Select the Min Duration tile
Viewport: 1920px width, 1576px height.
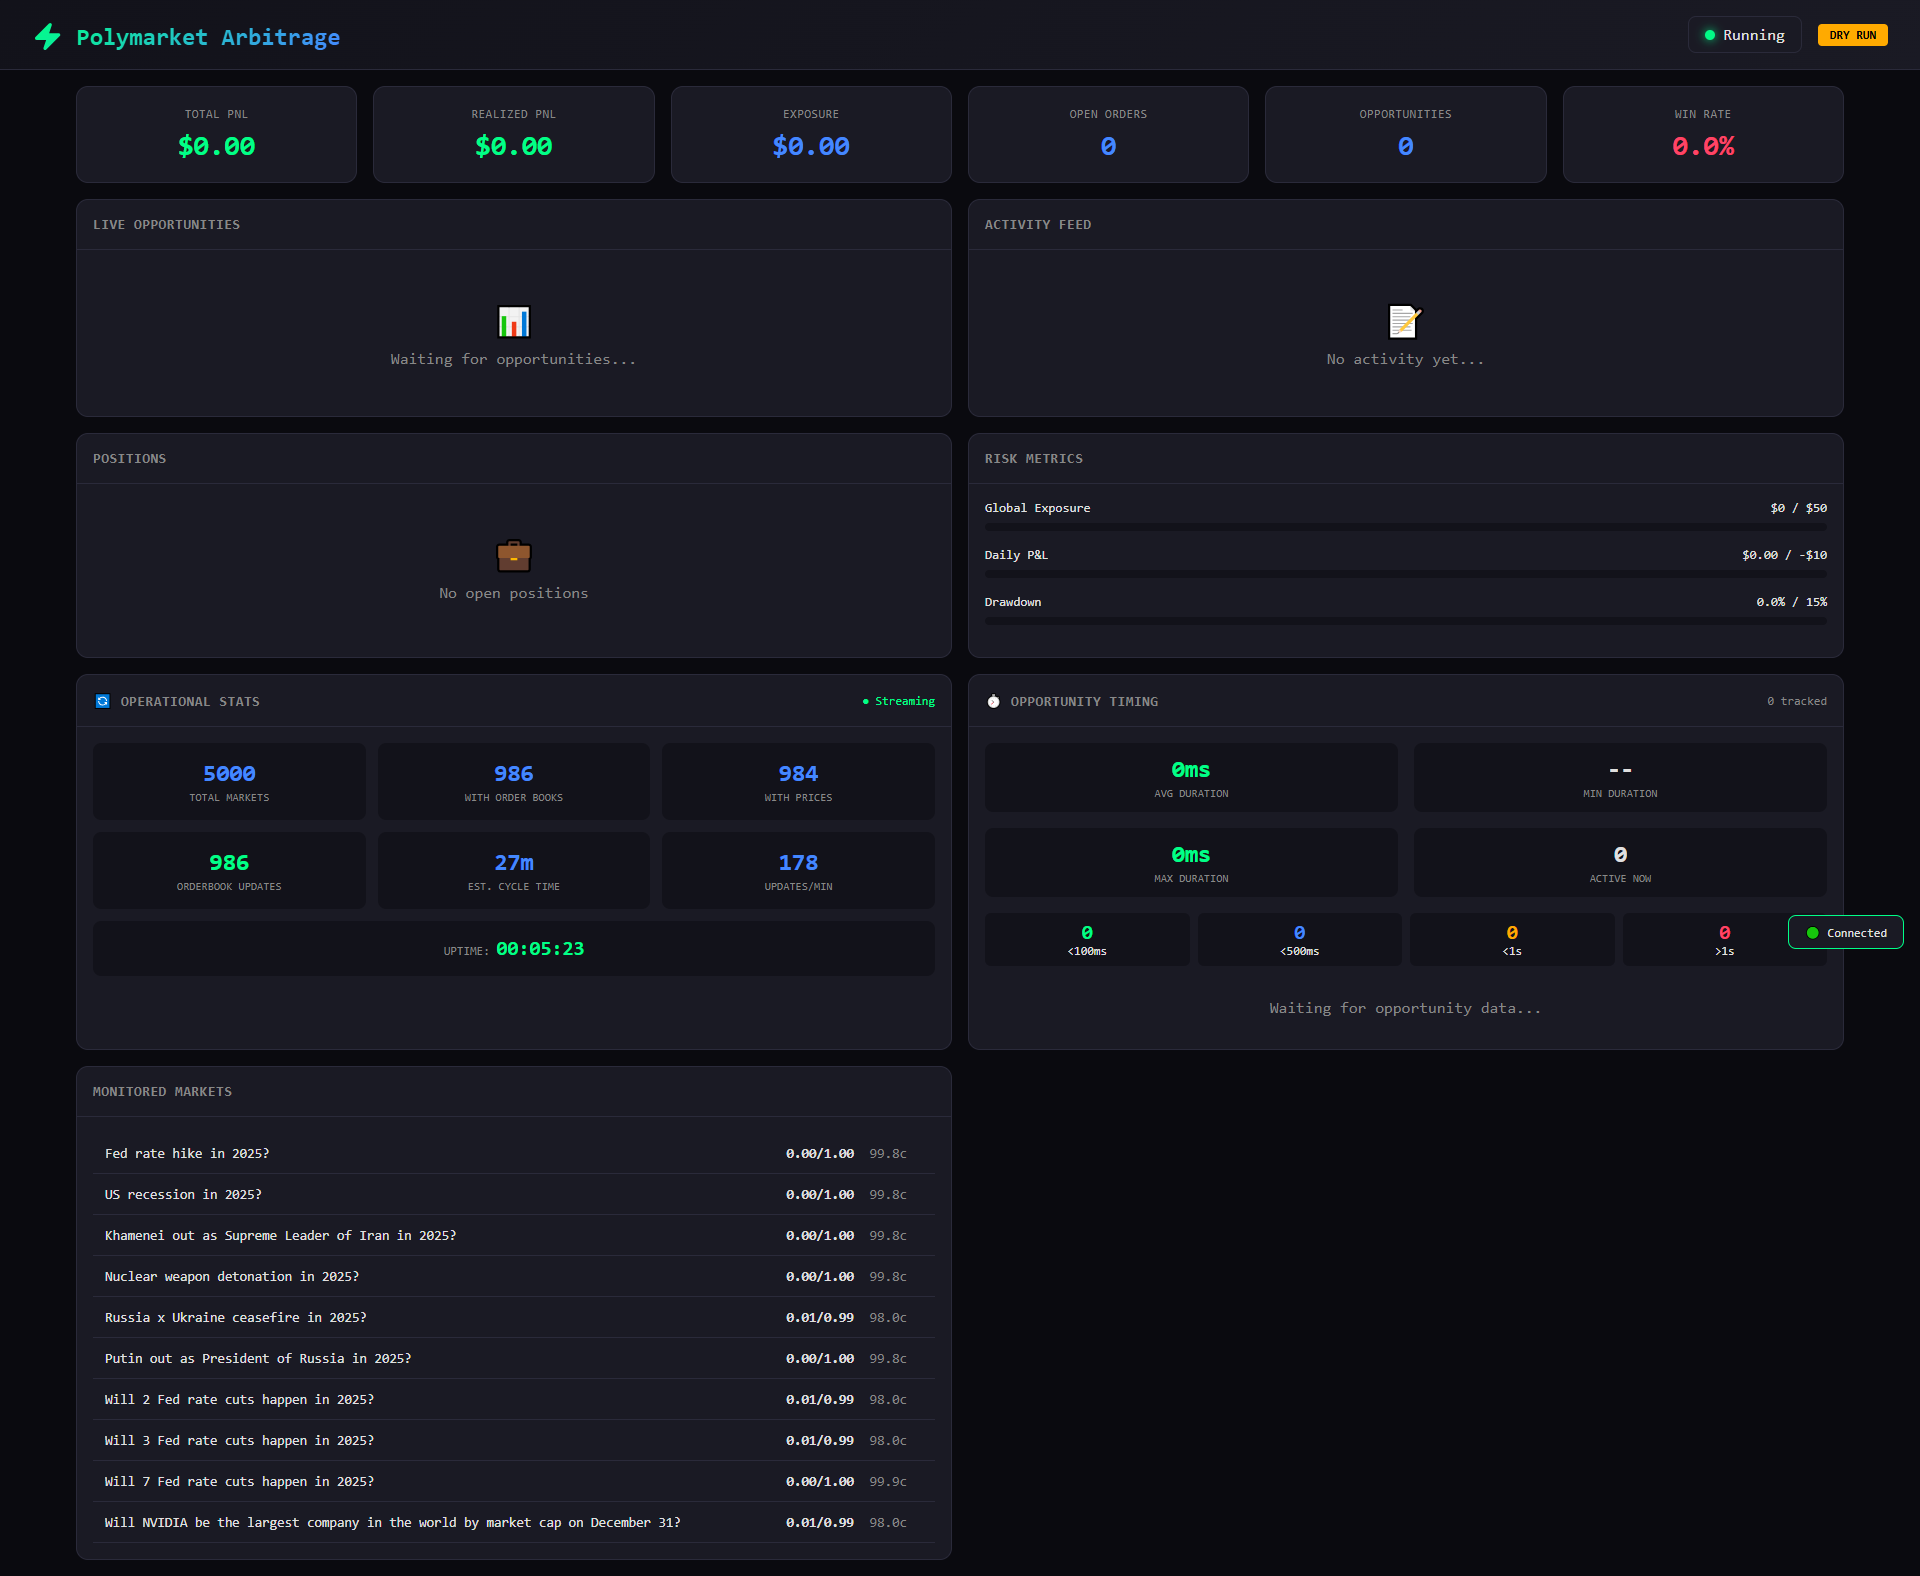(x=1620, y=778)
